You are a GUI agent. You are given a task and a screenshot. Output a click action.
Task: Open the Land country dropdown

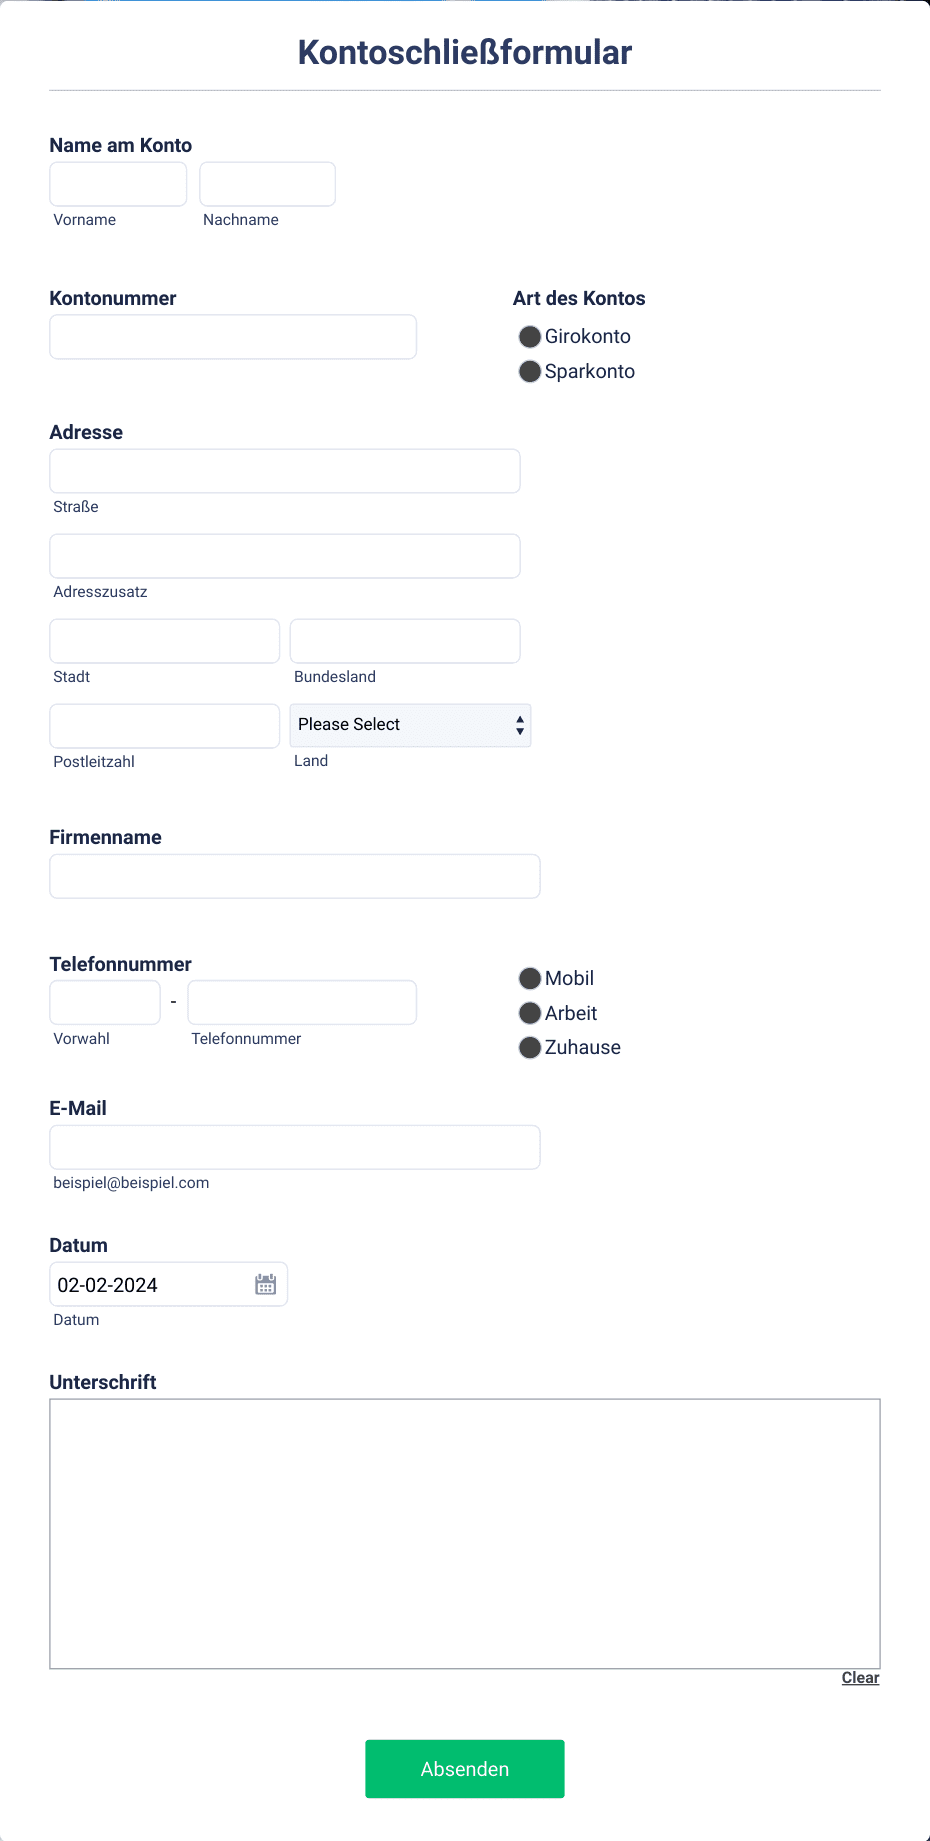point(410,725)
